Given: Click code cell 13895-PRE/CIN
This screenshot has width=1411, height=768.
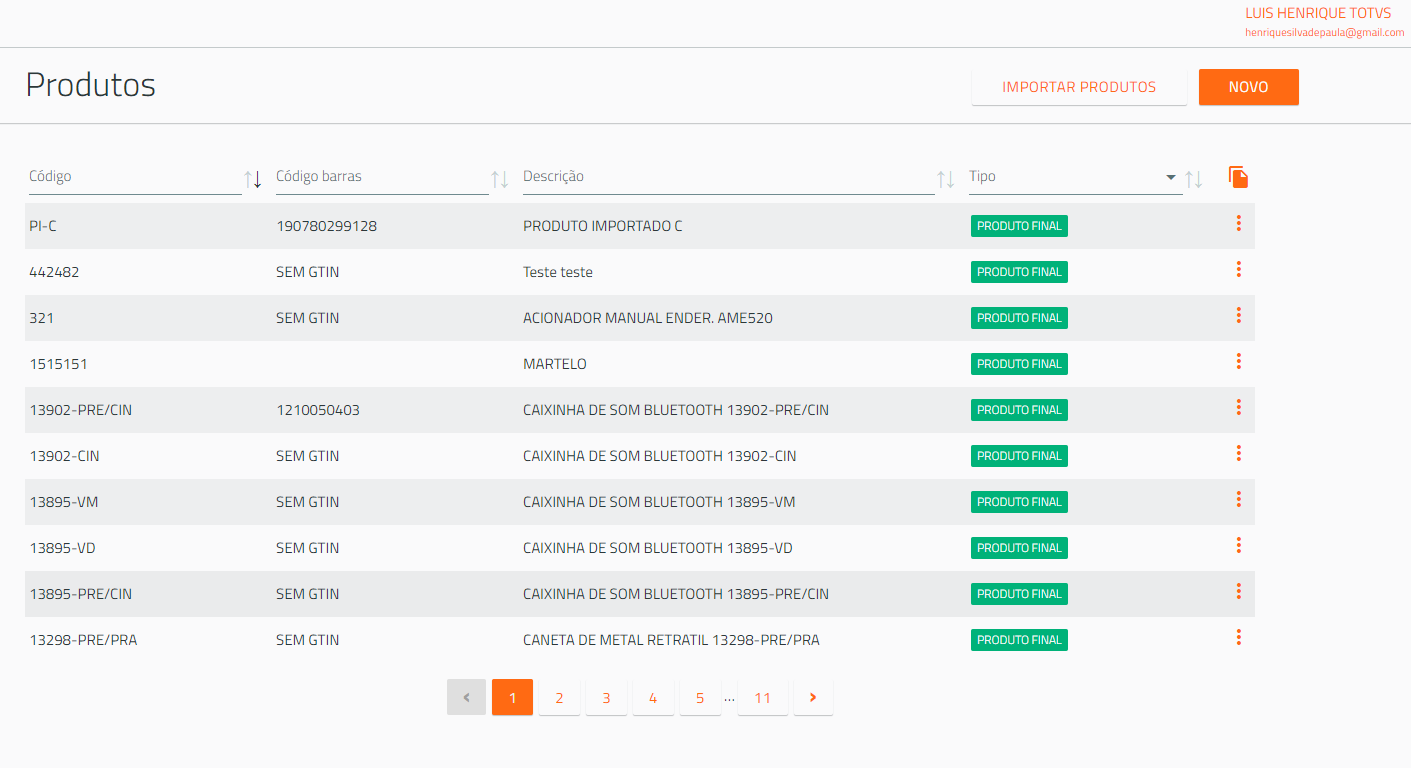Looking at the screenshot, I should pos(81,594).
